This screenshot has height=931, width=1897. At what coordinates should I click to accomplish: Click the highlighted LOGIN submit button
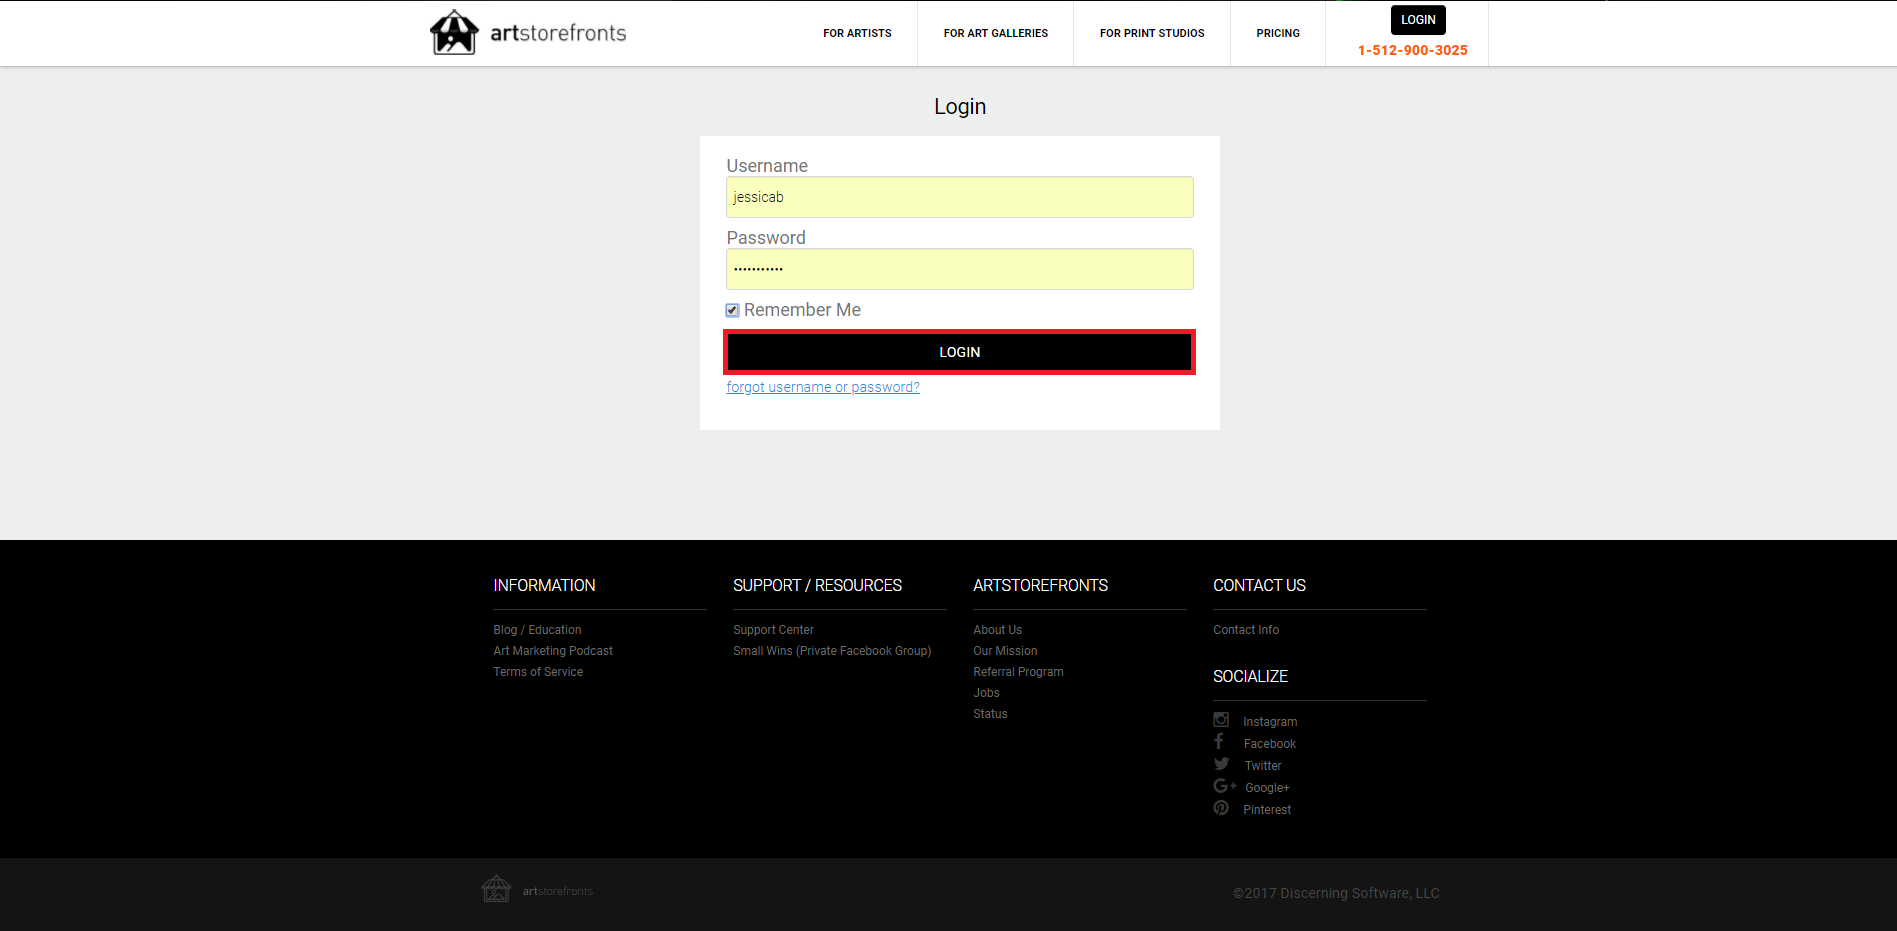coord(959,351)
